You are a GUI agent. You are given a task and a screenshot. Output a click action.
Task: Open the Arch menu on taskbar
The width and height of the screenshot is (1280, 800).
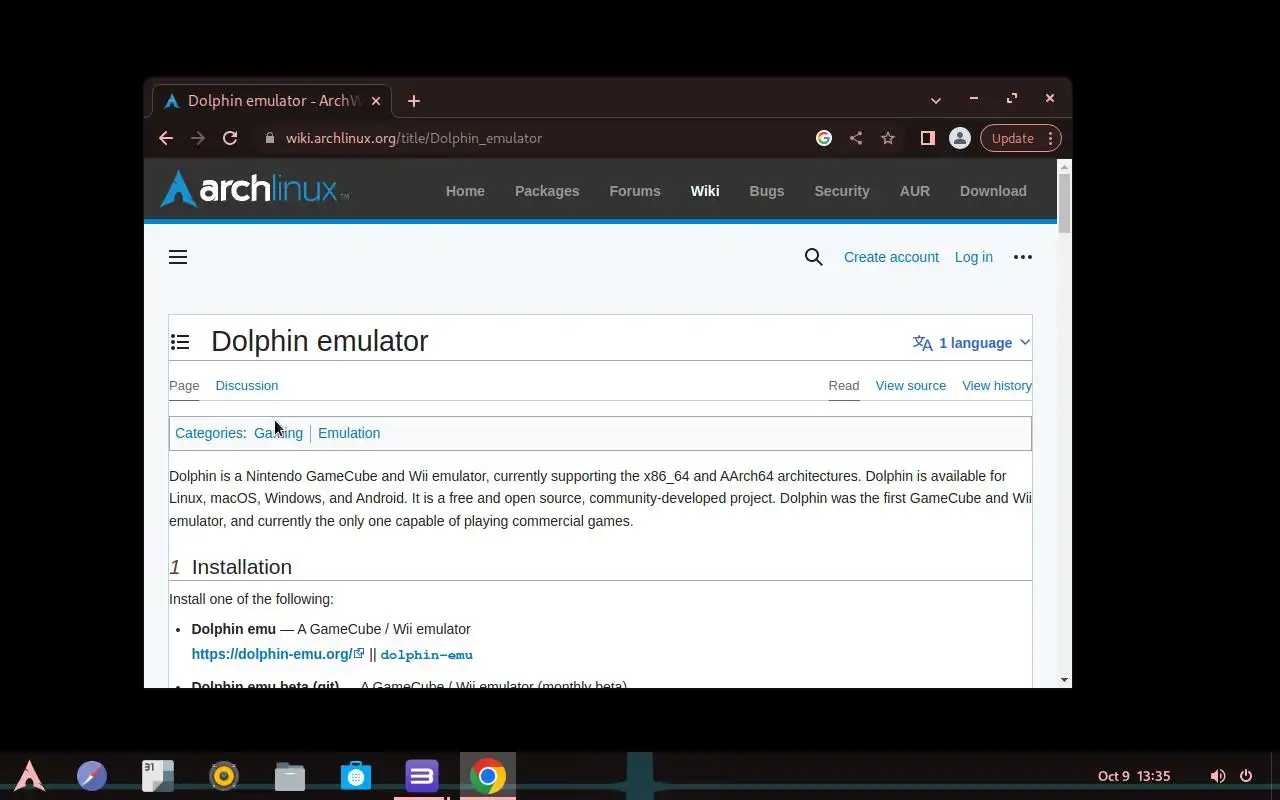click(x=30, y=776)
